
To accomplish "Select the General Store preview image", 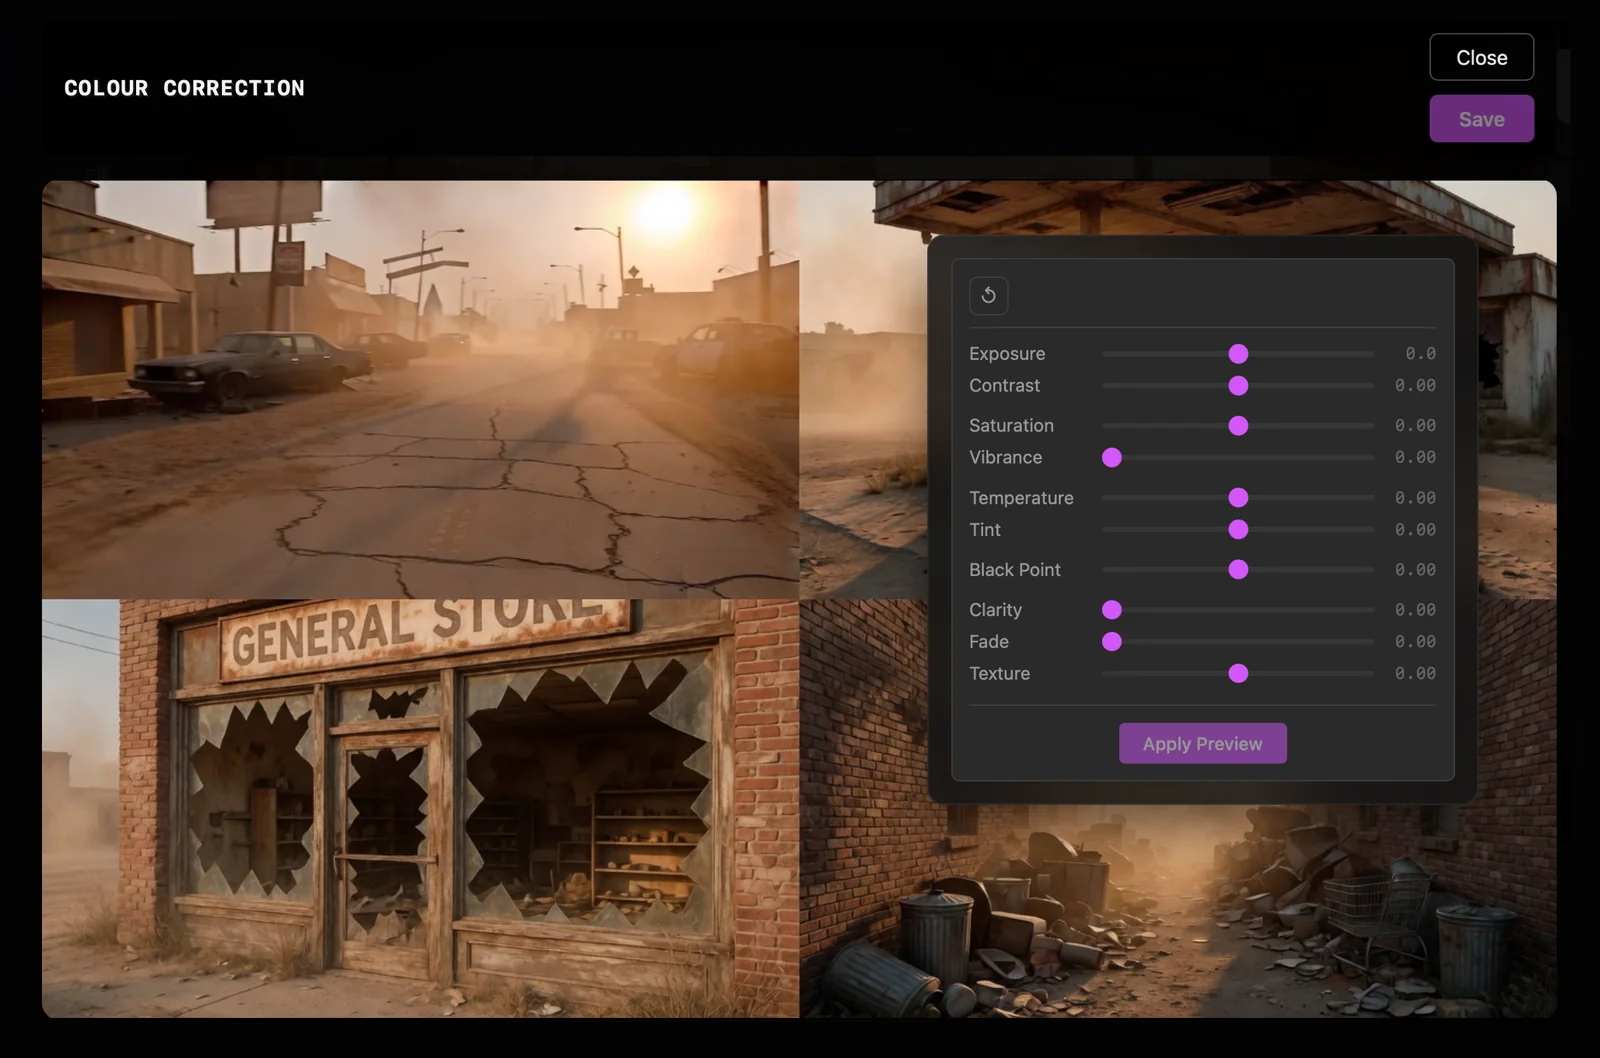I will click(420, 808).
